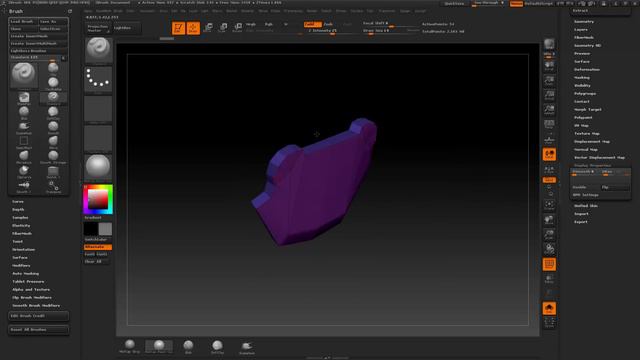Open Transform menu
Screen dimensions: 640x360
[387, 11]
